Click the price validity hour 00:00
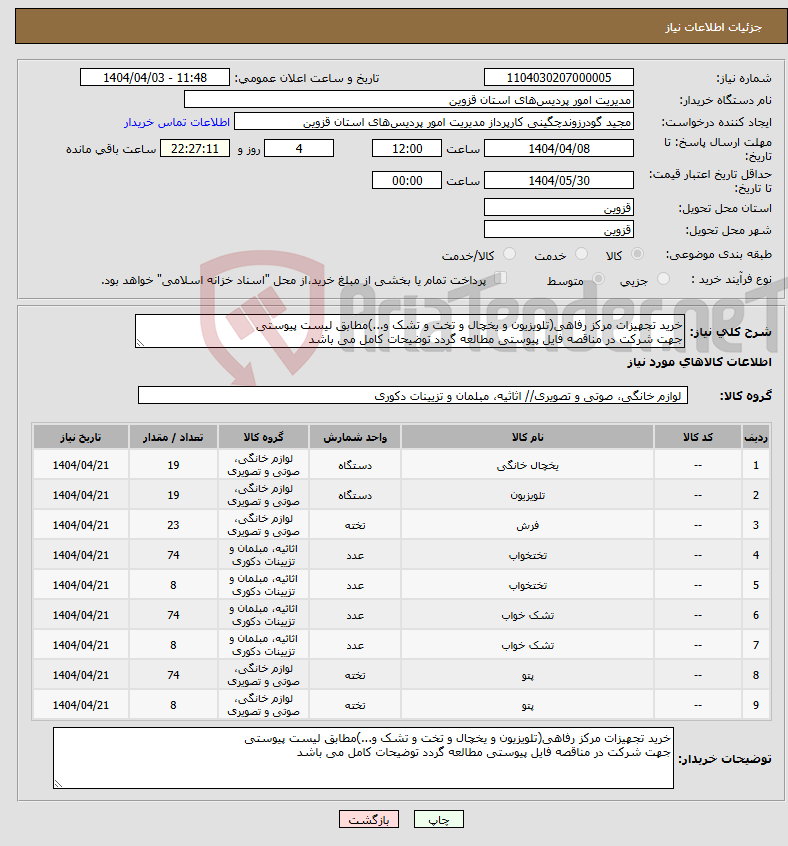 407,180
